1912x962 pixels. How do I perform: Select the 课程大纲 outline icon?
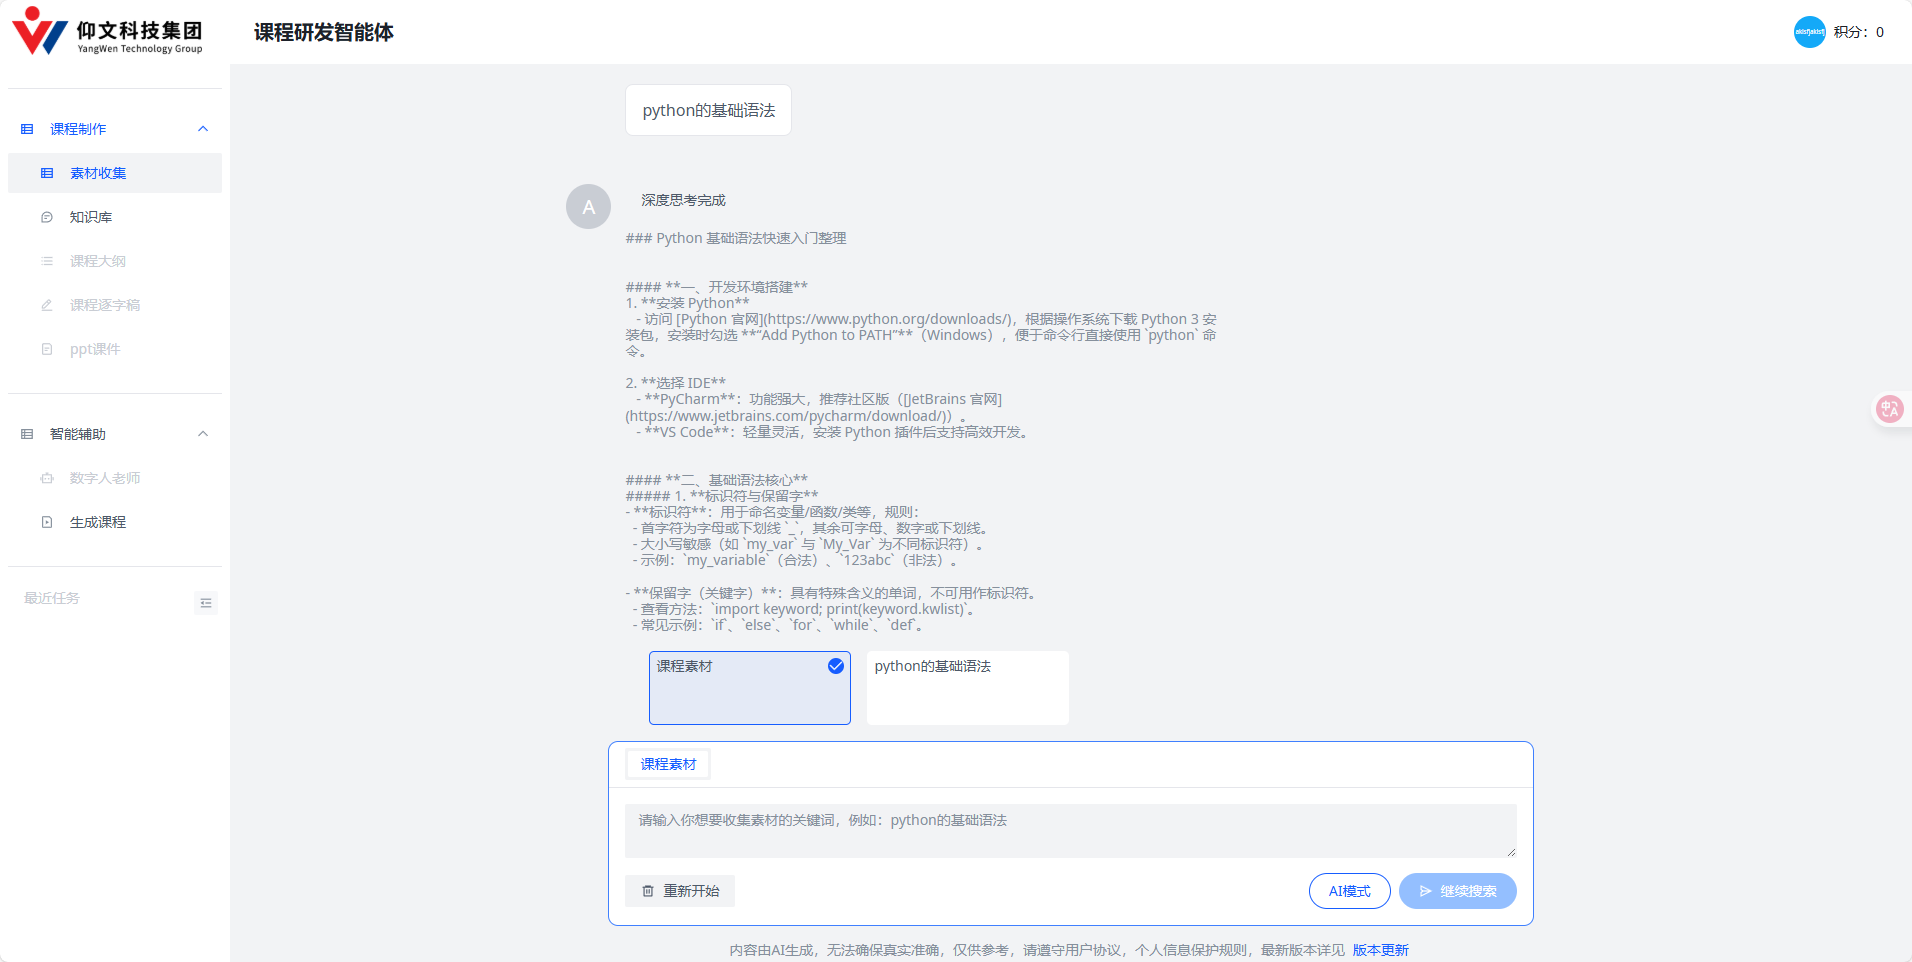pyautogui.click(x=46, y=260)
